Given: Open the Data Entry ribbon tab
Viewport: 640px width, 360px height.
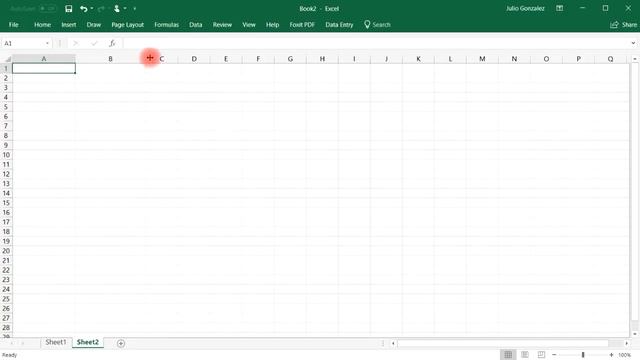Looking at the screenshot, I should click(x=339, y=24).
